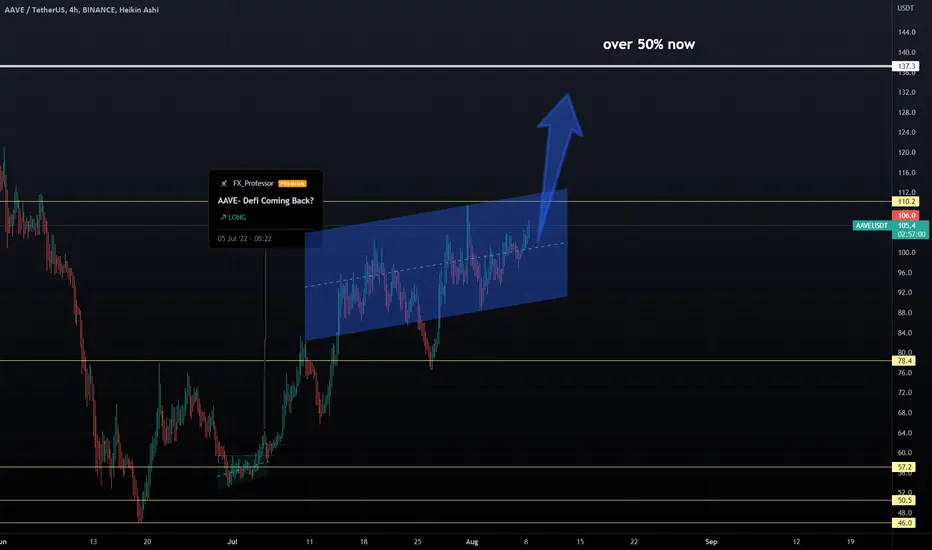The width and height of the screenshot is (932, 550).
Task: Click the 100.0 tick on price scale
Action: click(906, 252)
